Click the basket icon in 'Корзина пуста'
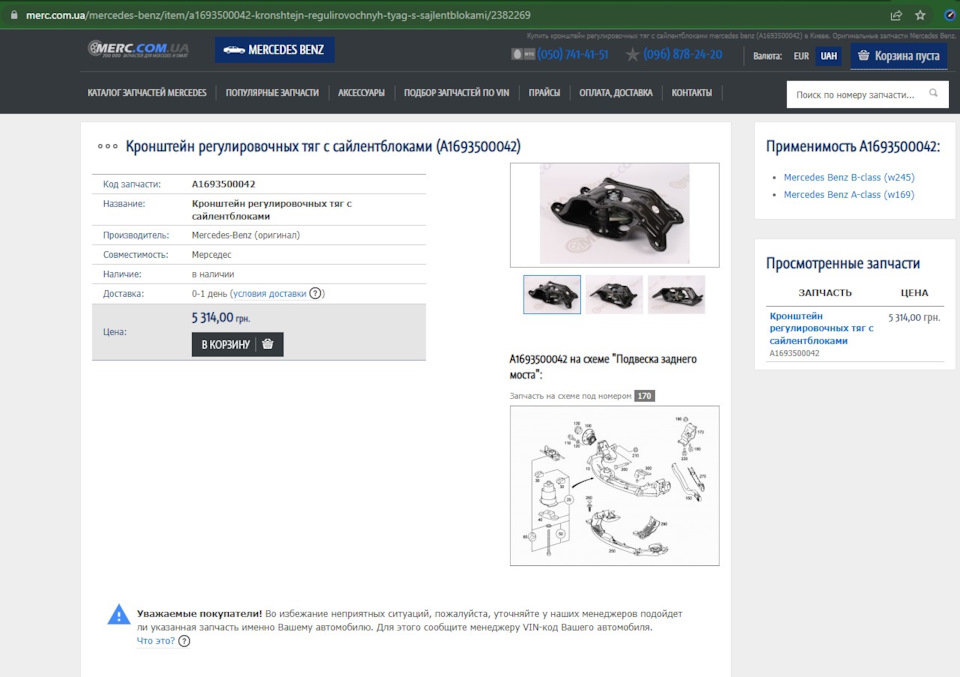This screenshot has height=677, width=960. [863, 56]
